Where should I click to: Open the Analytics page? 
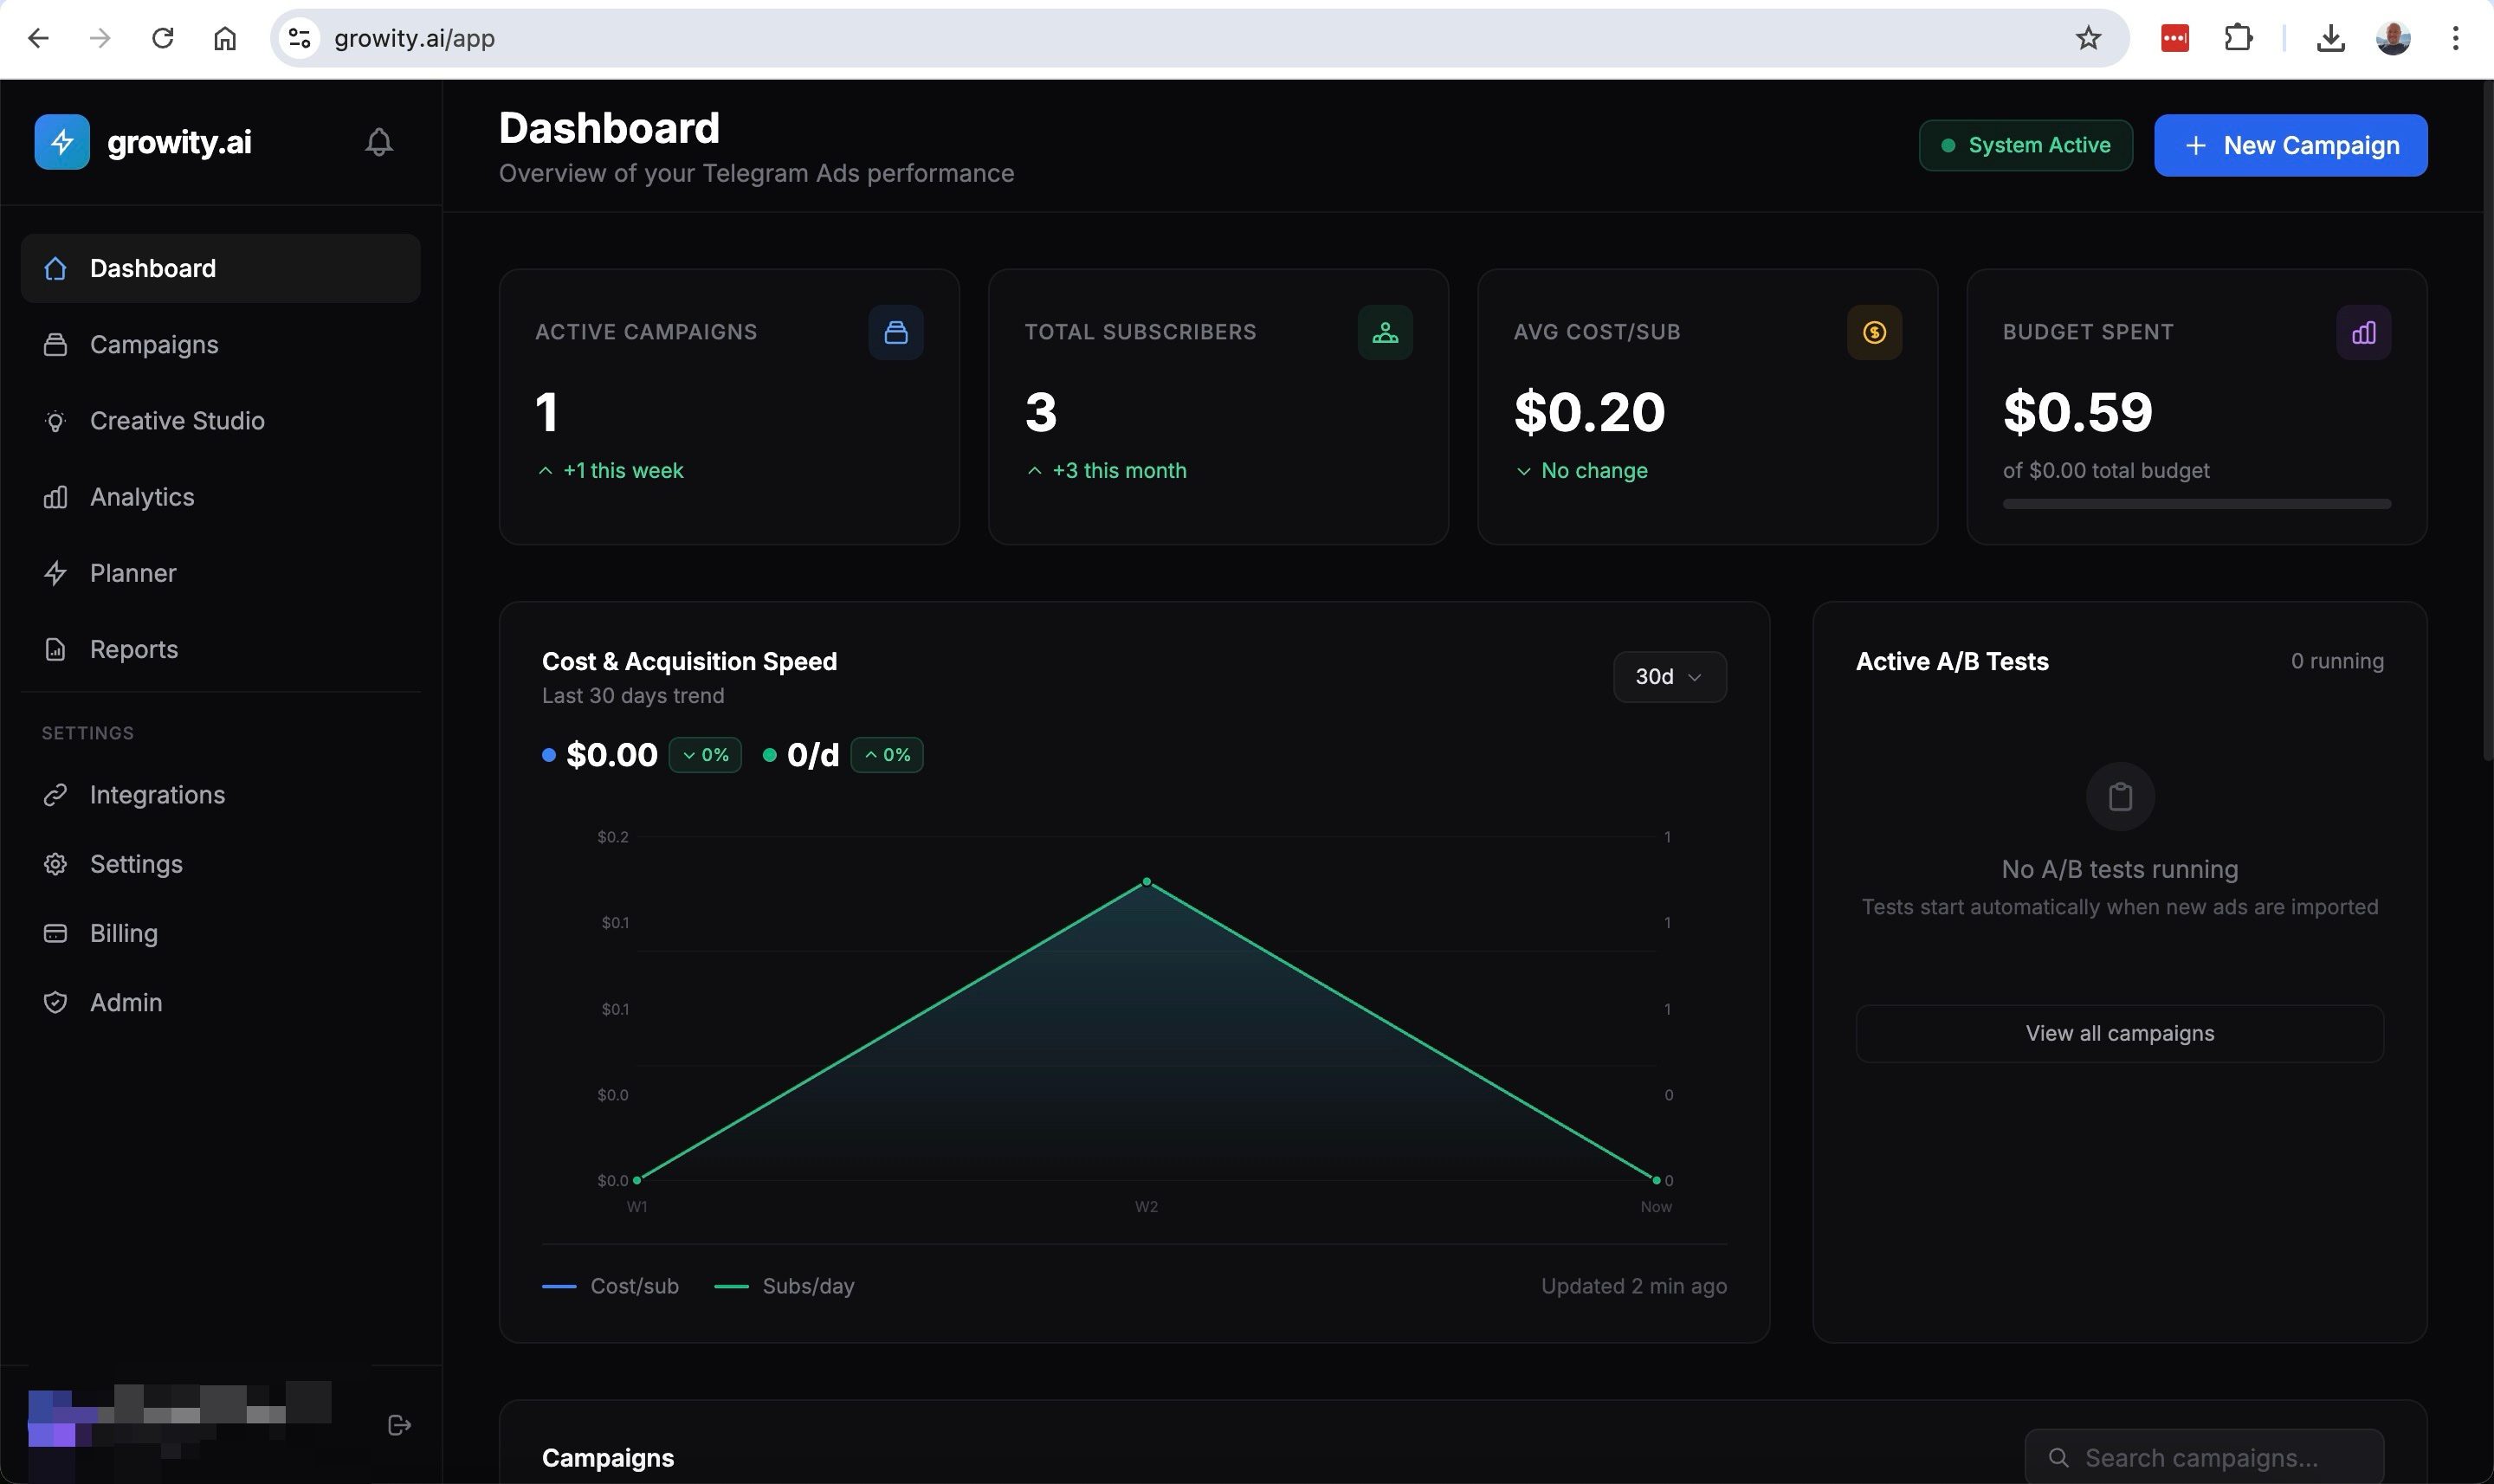click(142, 497)
